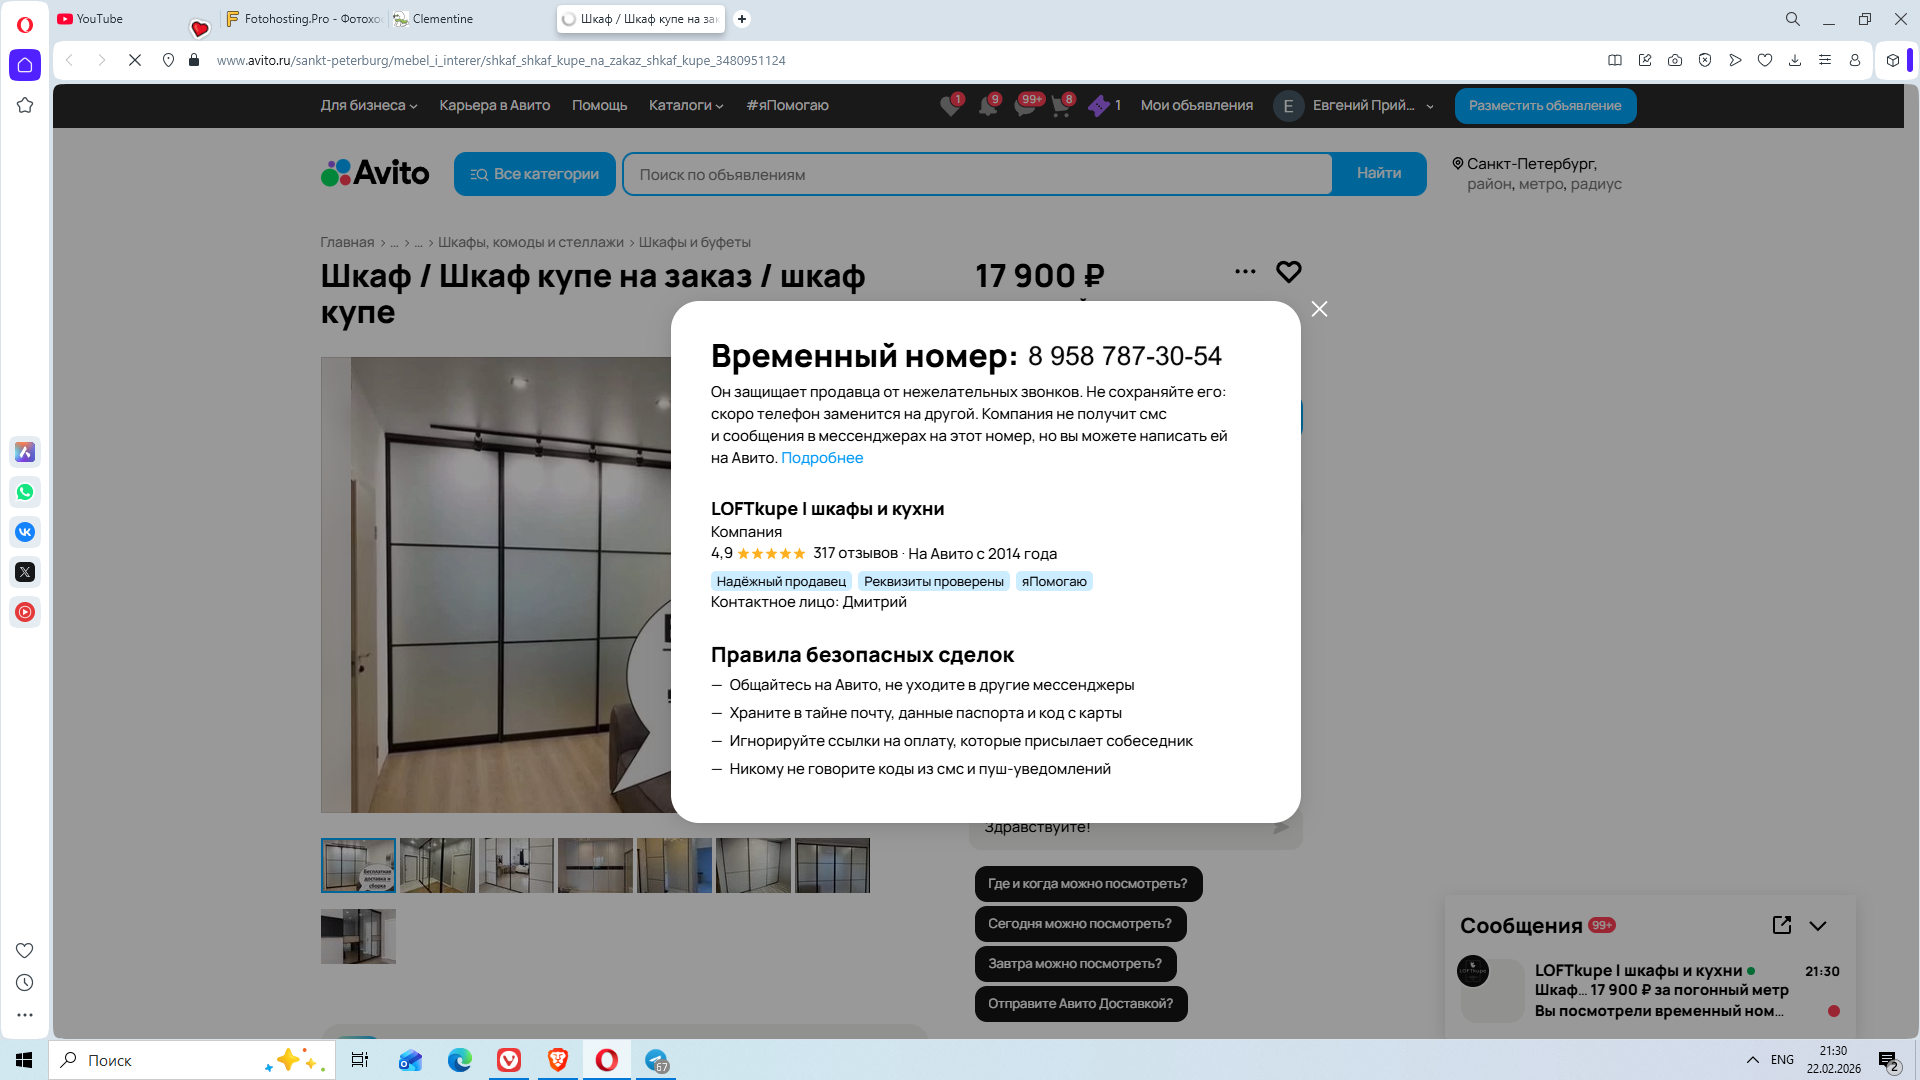Open the three-dots listing options menu
Screen dimensions: 1920x1080
click(1245, 271)
